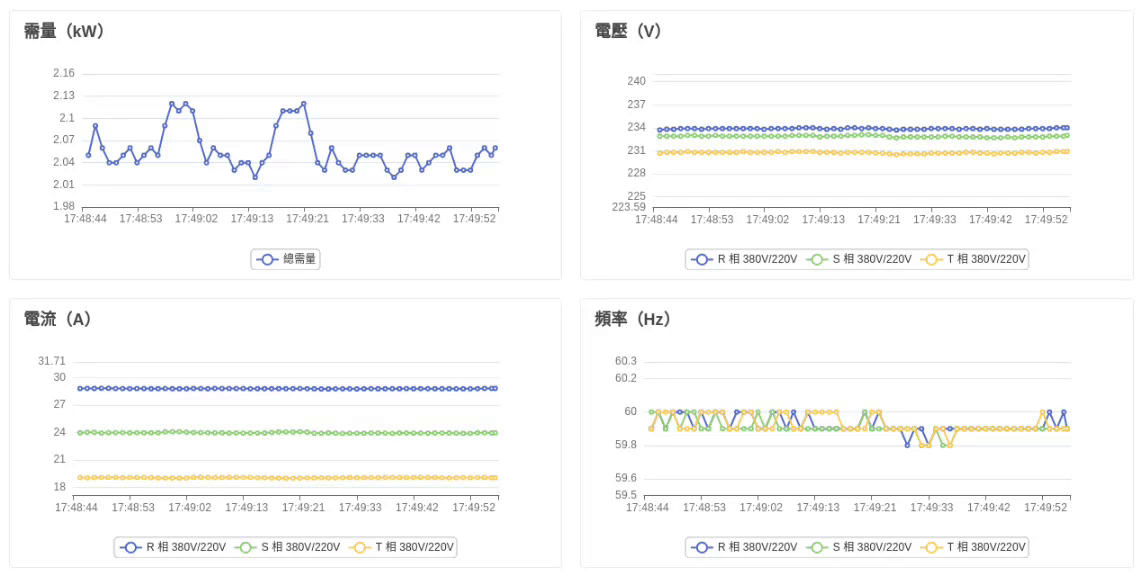Click 17:49:42 on 電流 chart time axis
The image size is (1143, 576).
416,507
